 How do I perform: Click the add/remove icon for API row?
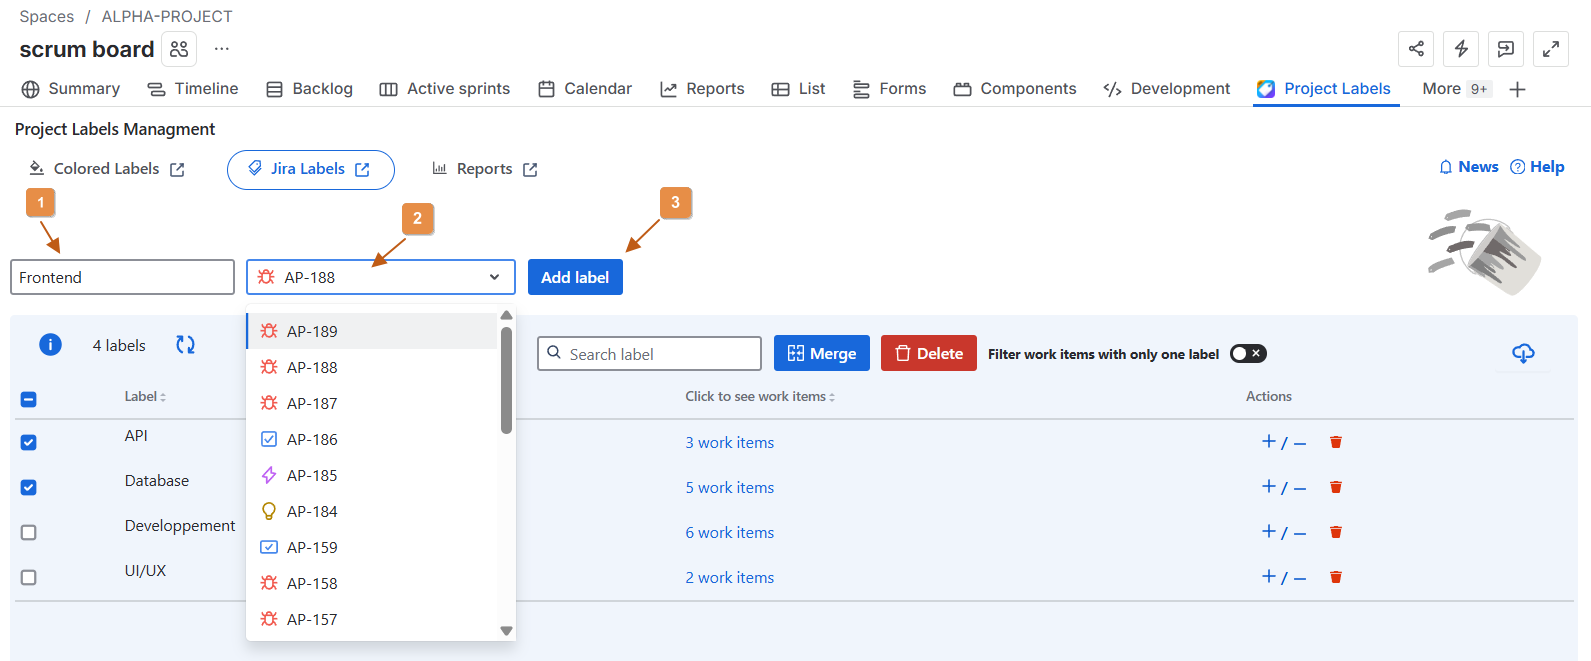coord(1284,442)
